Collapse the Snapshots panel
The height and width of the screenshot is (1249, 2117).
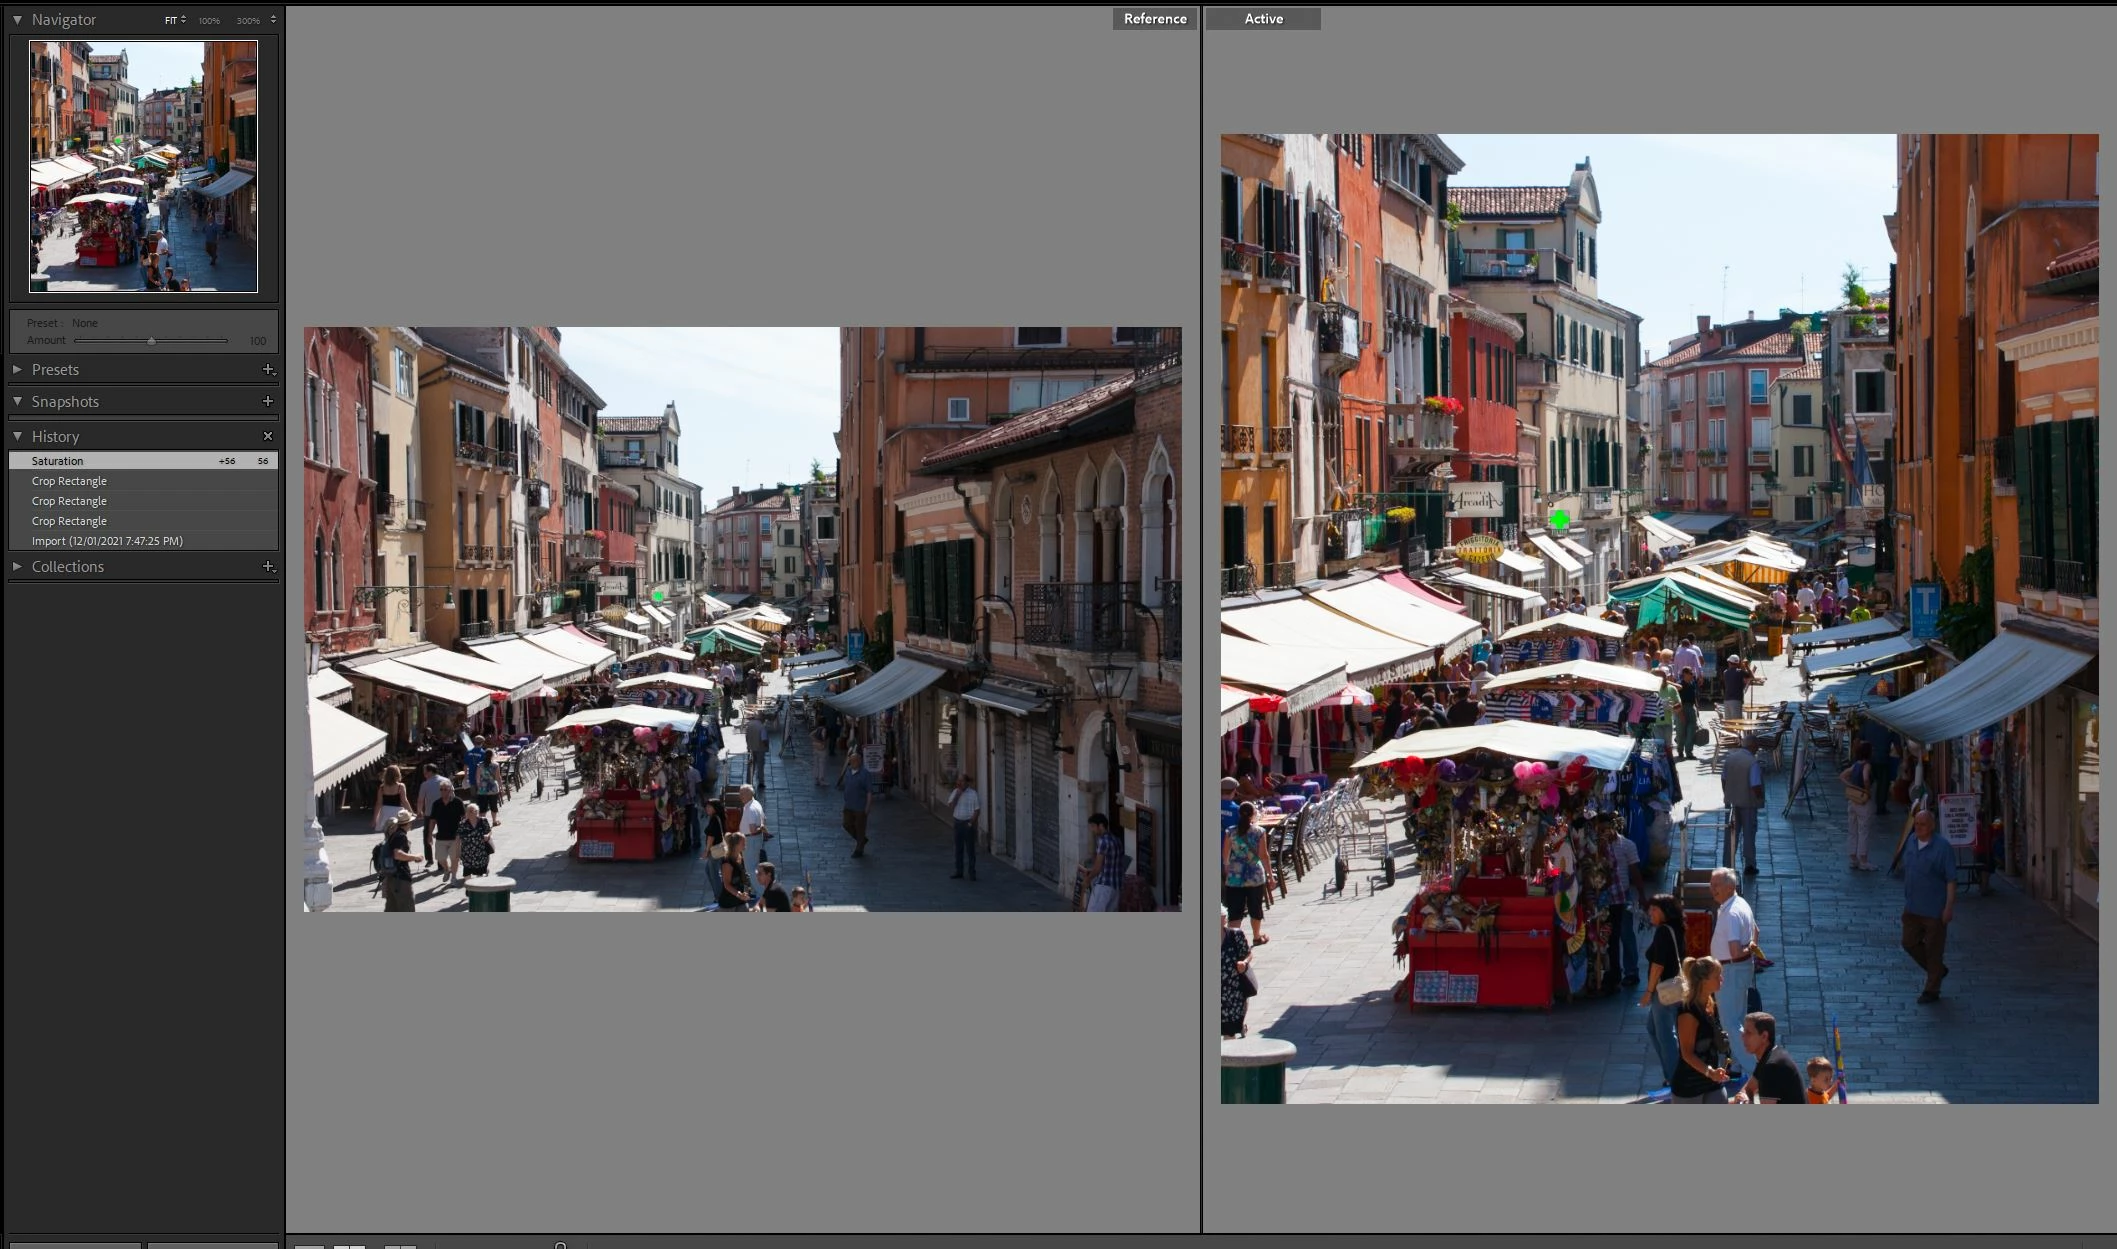click(x=17, y=401)
